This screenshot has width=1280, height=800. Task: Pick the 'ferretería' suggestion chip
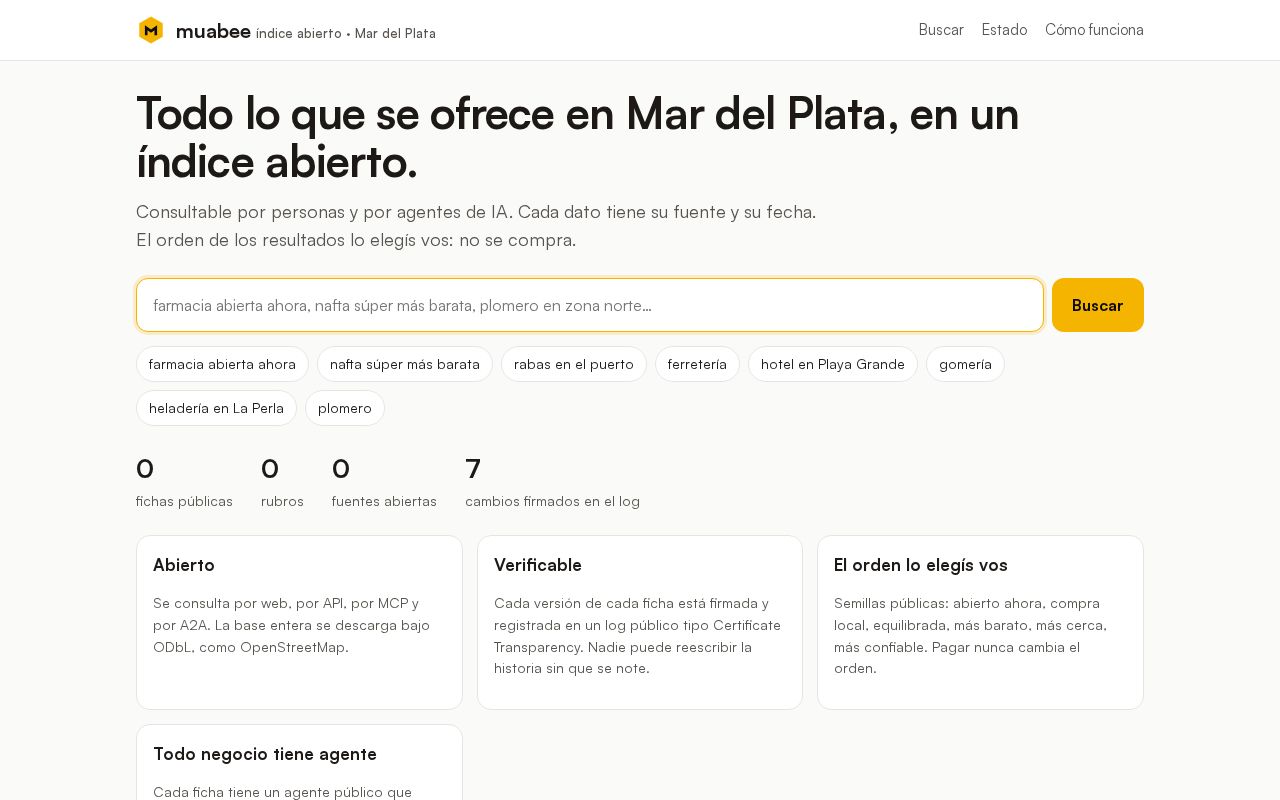point(697,364)
